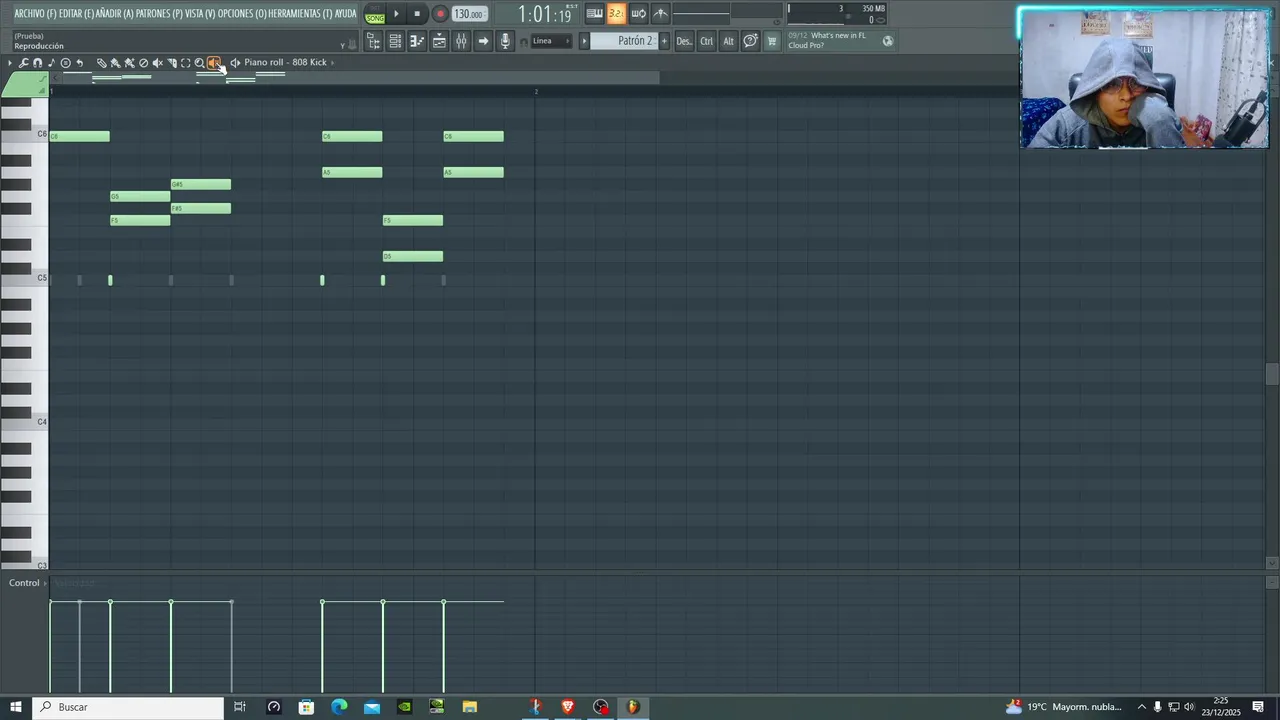The height and width of the screenshot is (720, 1280).
Task: Open the Patrón 2 pattern selector
Action: coord(624,41)
